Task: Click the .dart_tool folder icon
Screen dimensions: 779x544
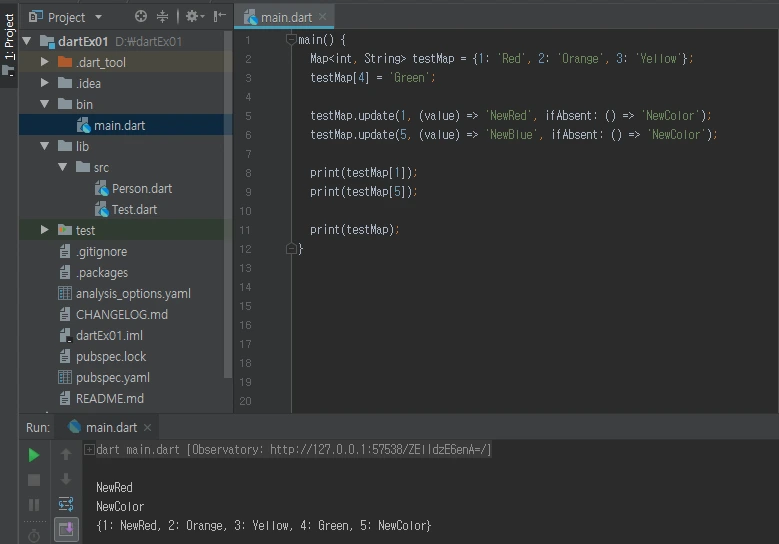Action: [65, 62]
